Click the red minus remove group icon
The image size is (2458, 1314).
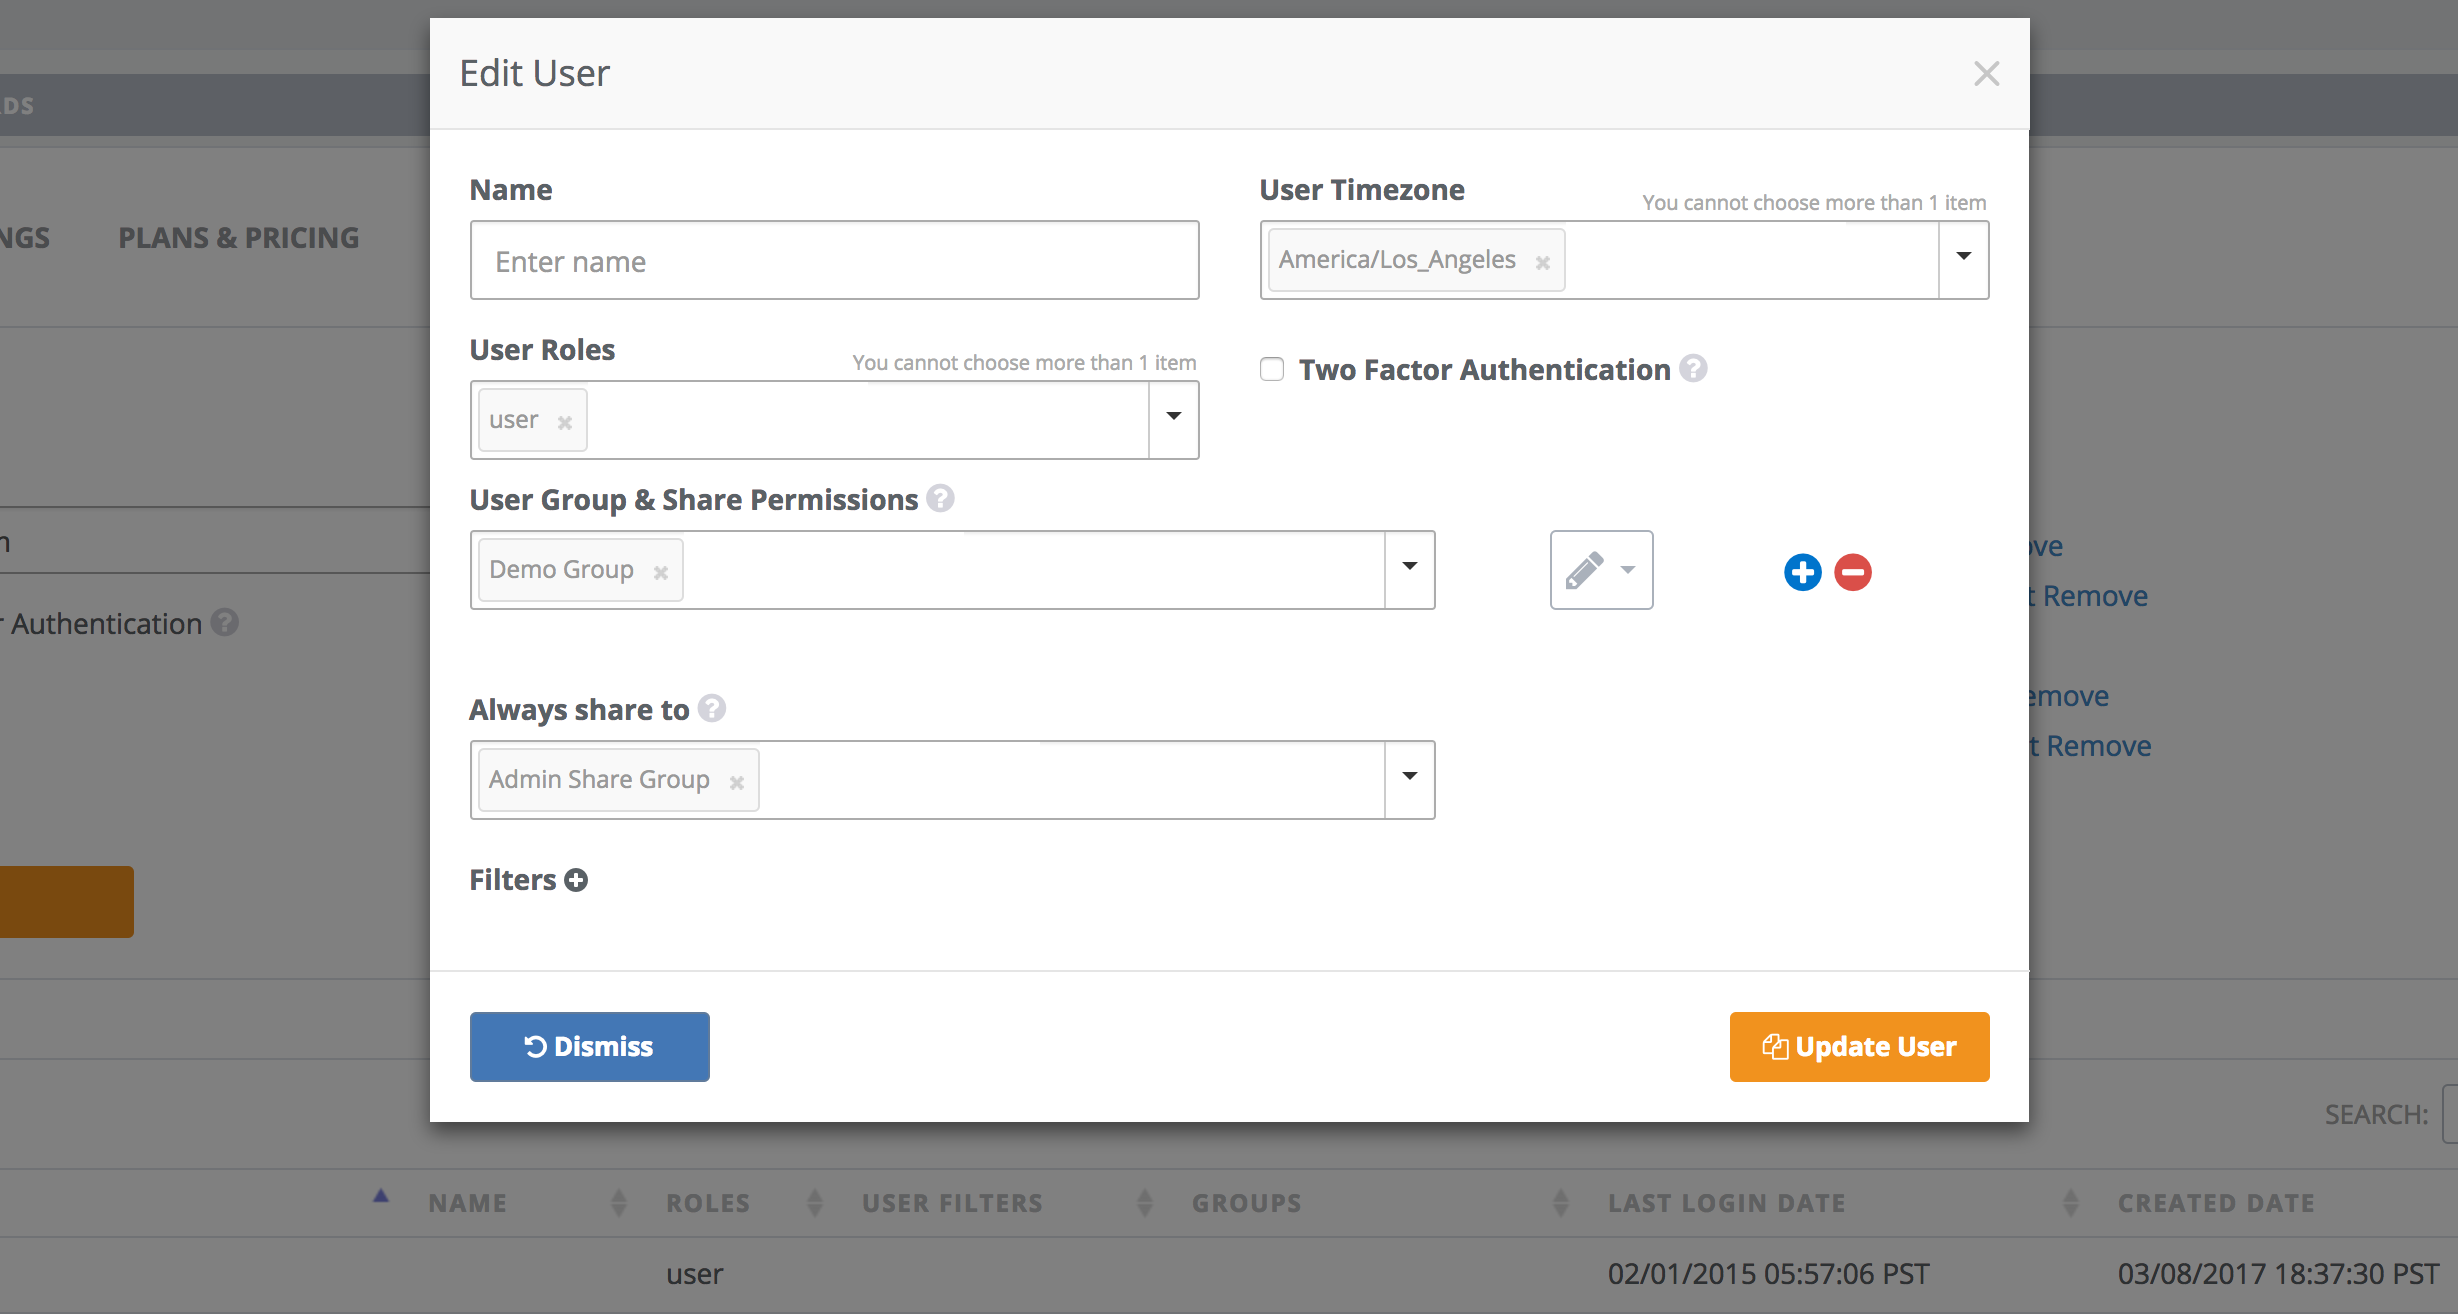click(1853, 572)
